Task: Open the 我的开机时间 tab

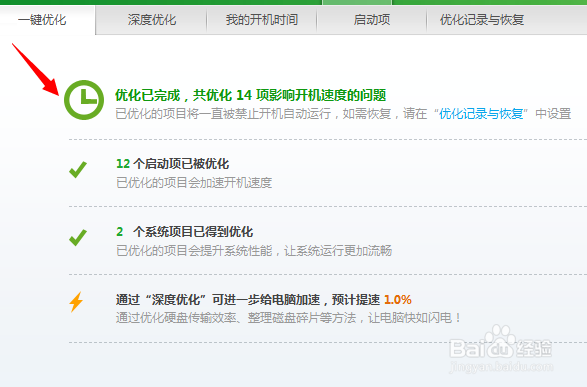Action: coord(262,20)
